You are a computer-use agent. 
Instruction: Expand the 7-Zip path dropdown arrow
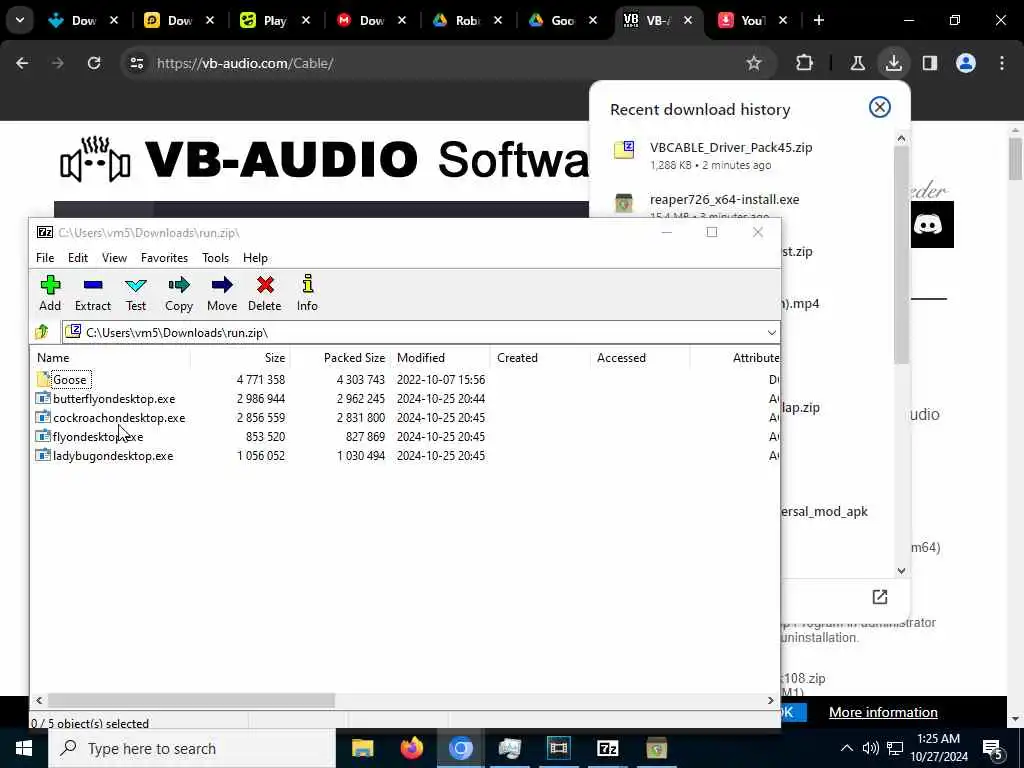click(x=771, y=332)
